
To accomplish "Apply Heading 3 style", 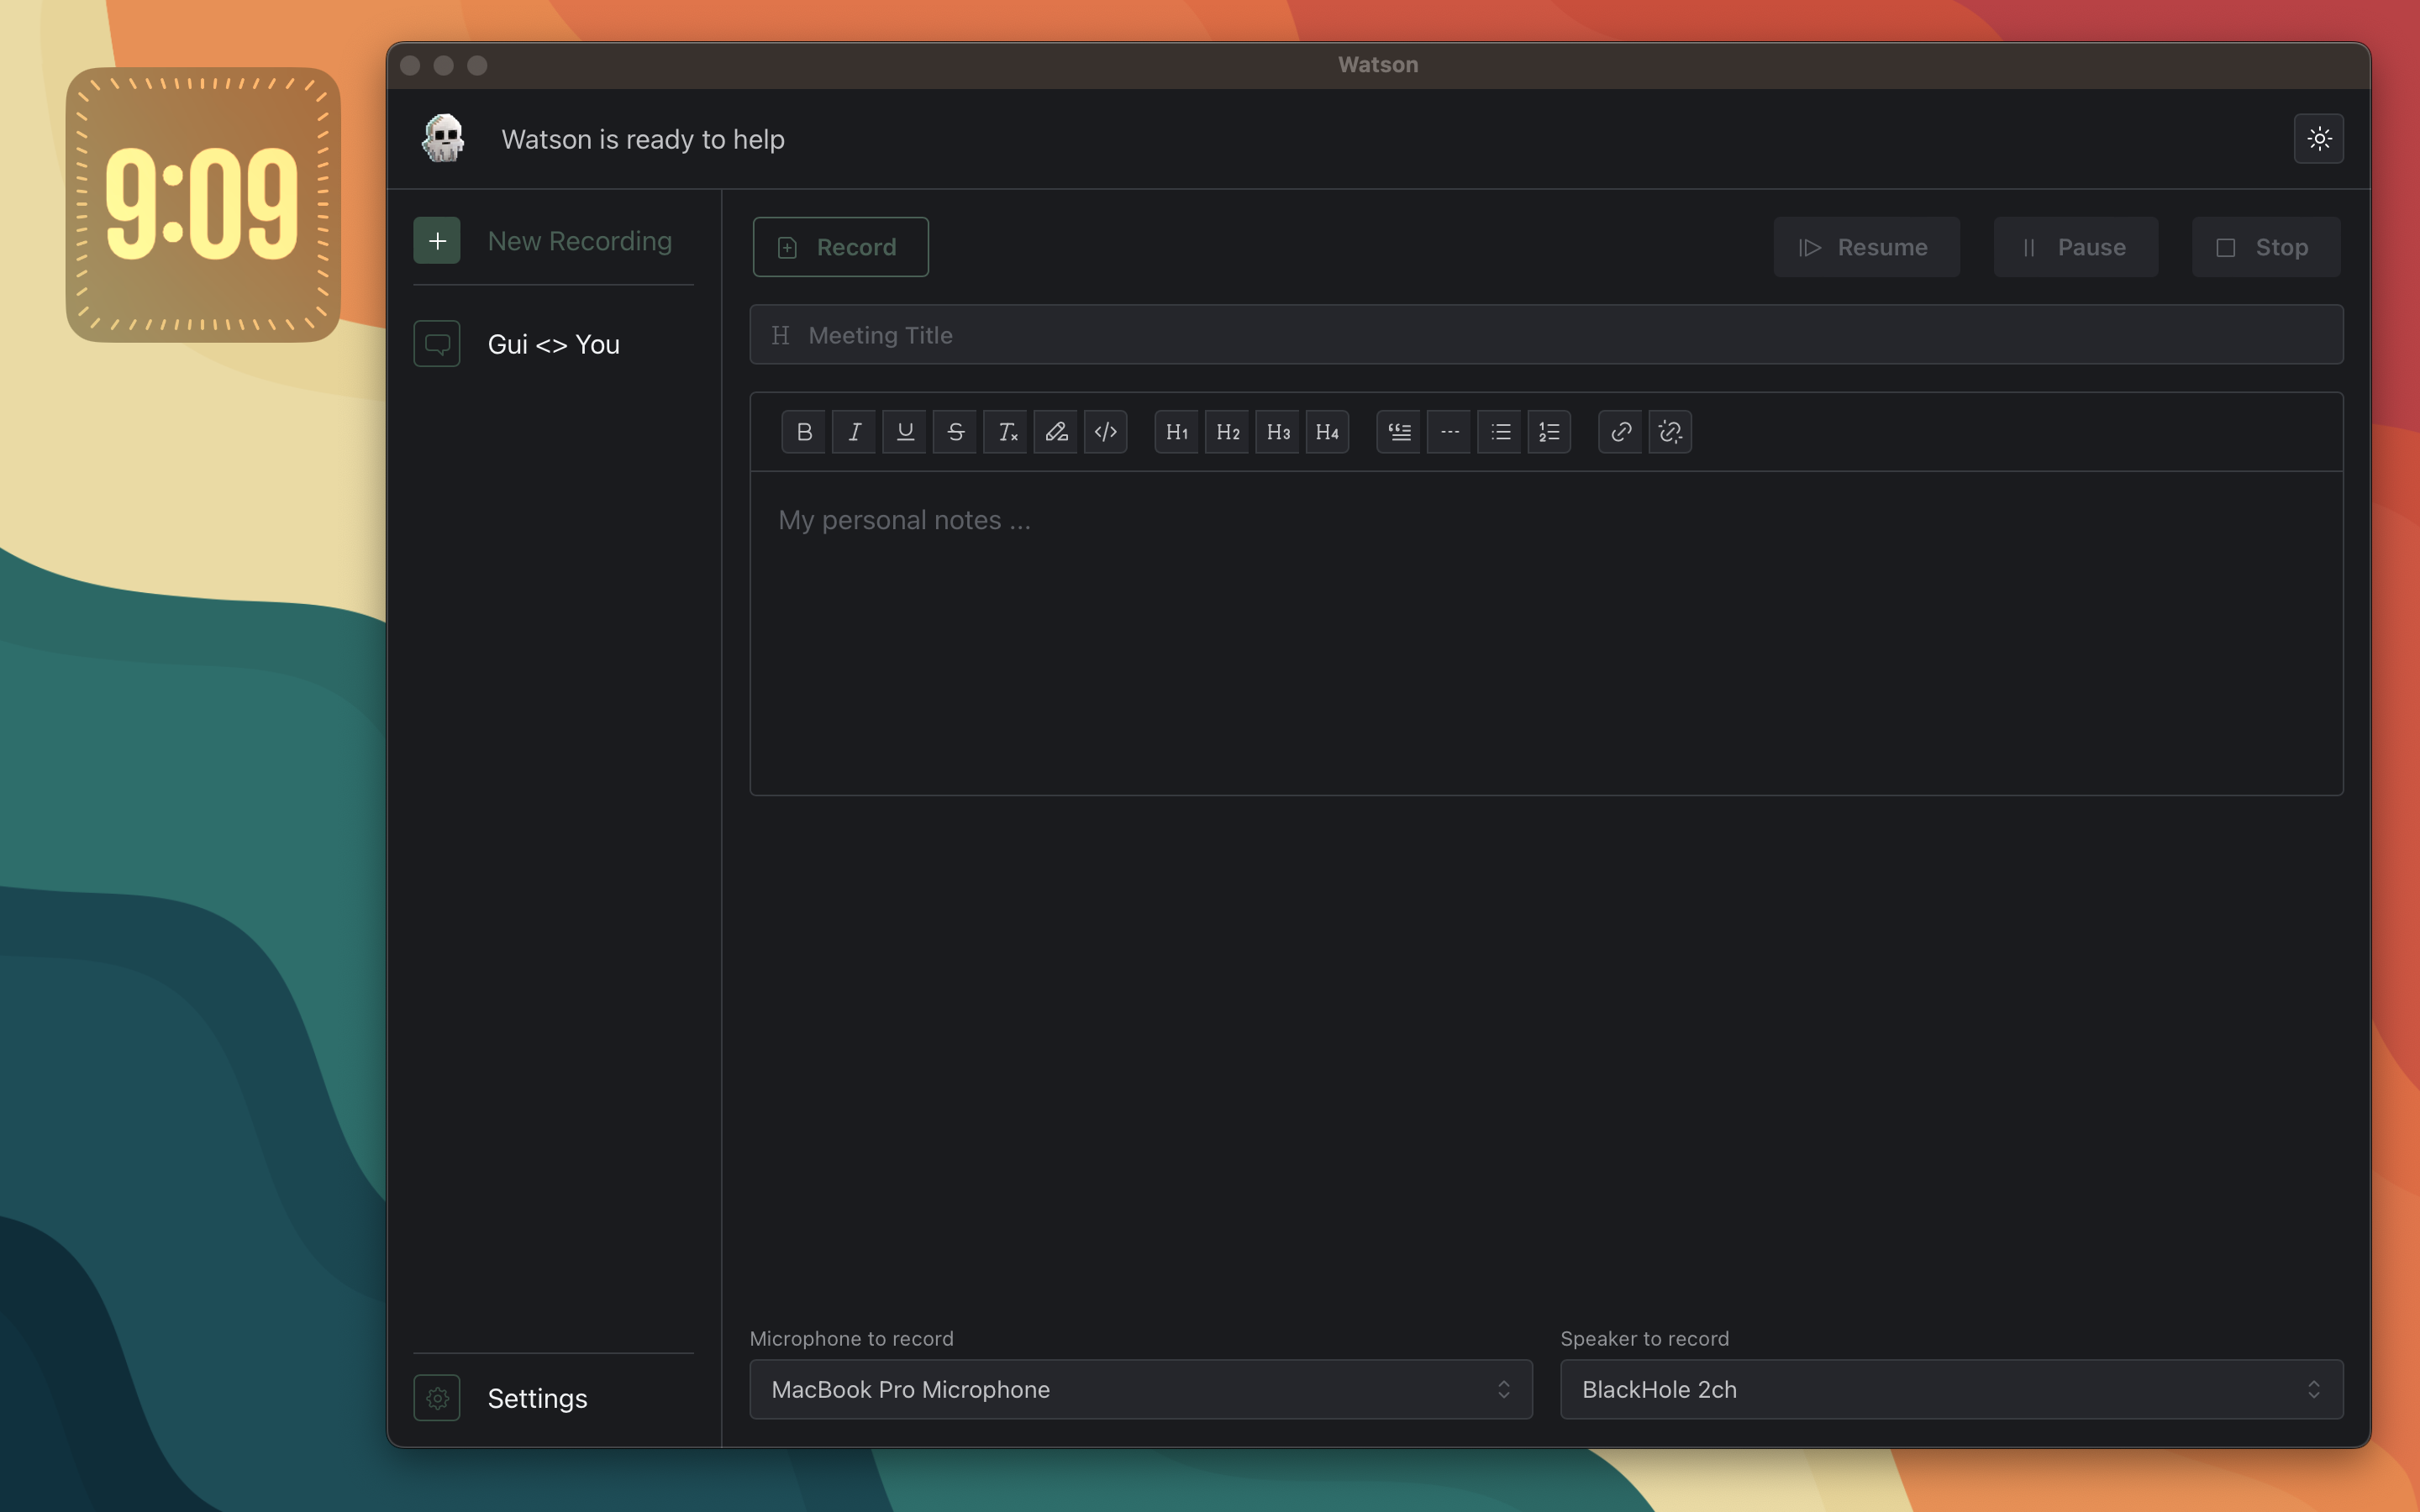I will 1277,432.
